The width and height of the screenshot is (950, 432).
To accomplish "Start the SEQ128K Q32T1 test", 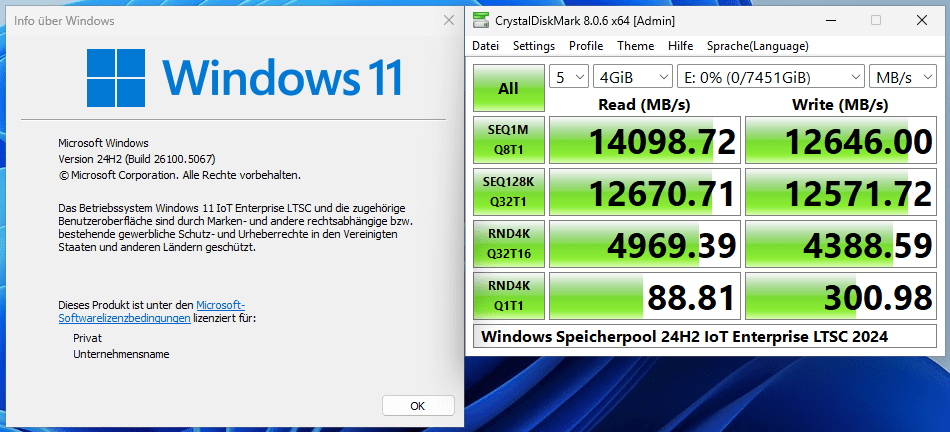I will (508, 193).
